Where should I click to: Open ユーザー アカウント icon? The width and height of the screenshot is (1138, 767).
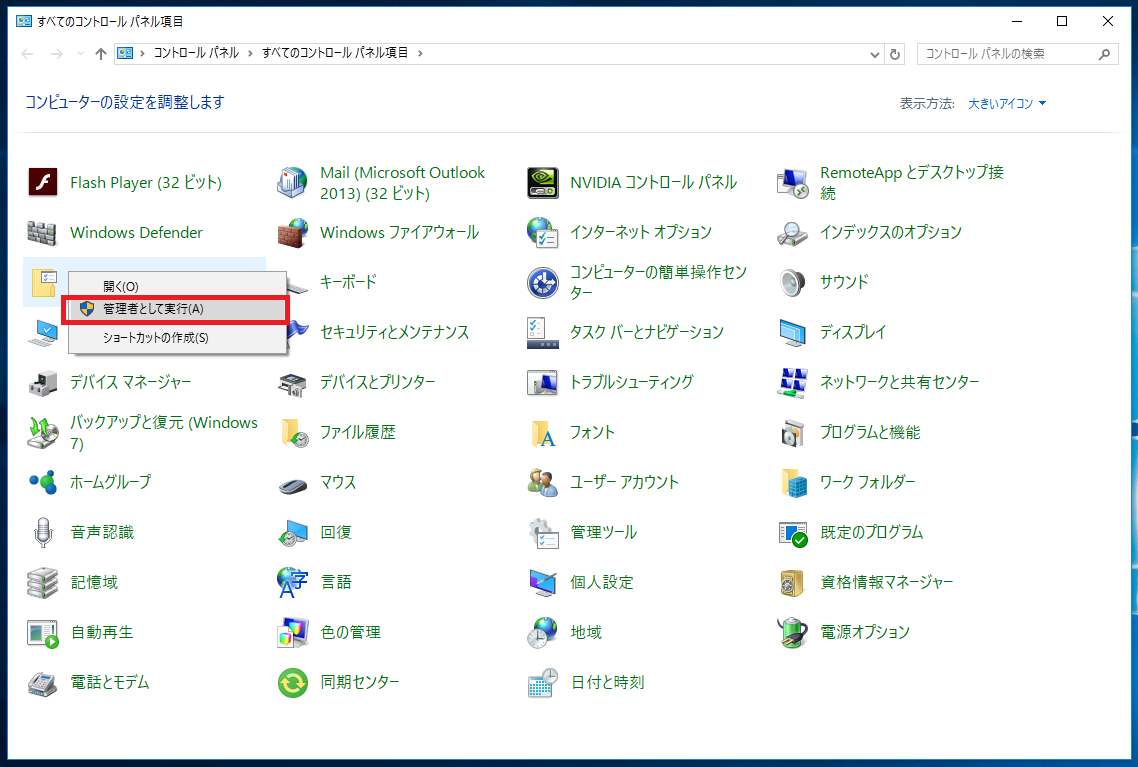click(x=543, y=483)
